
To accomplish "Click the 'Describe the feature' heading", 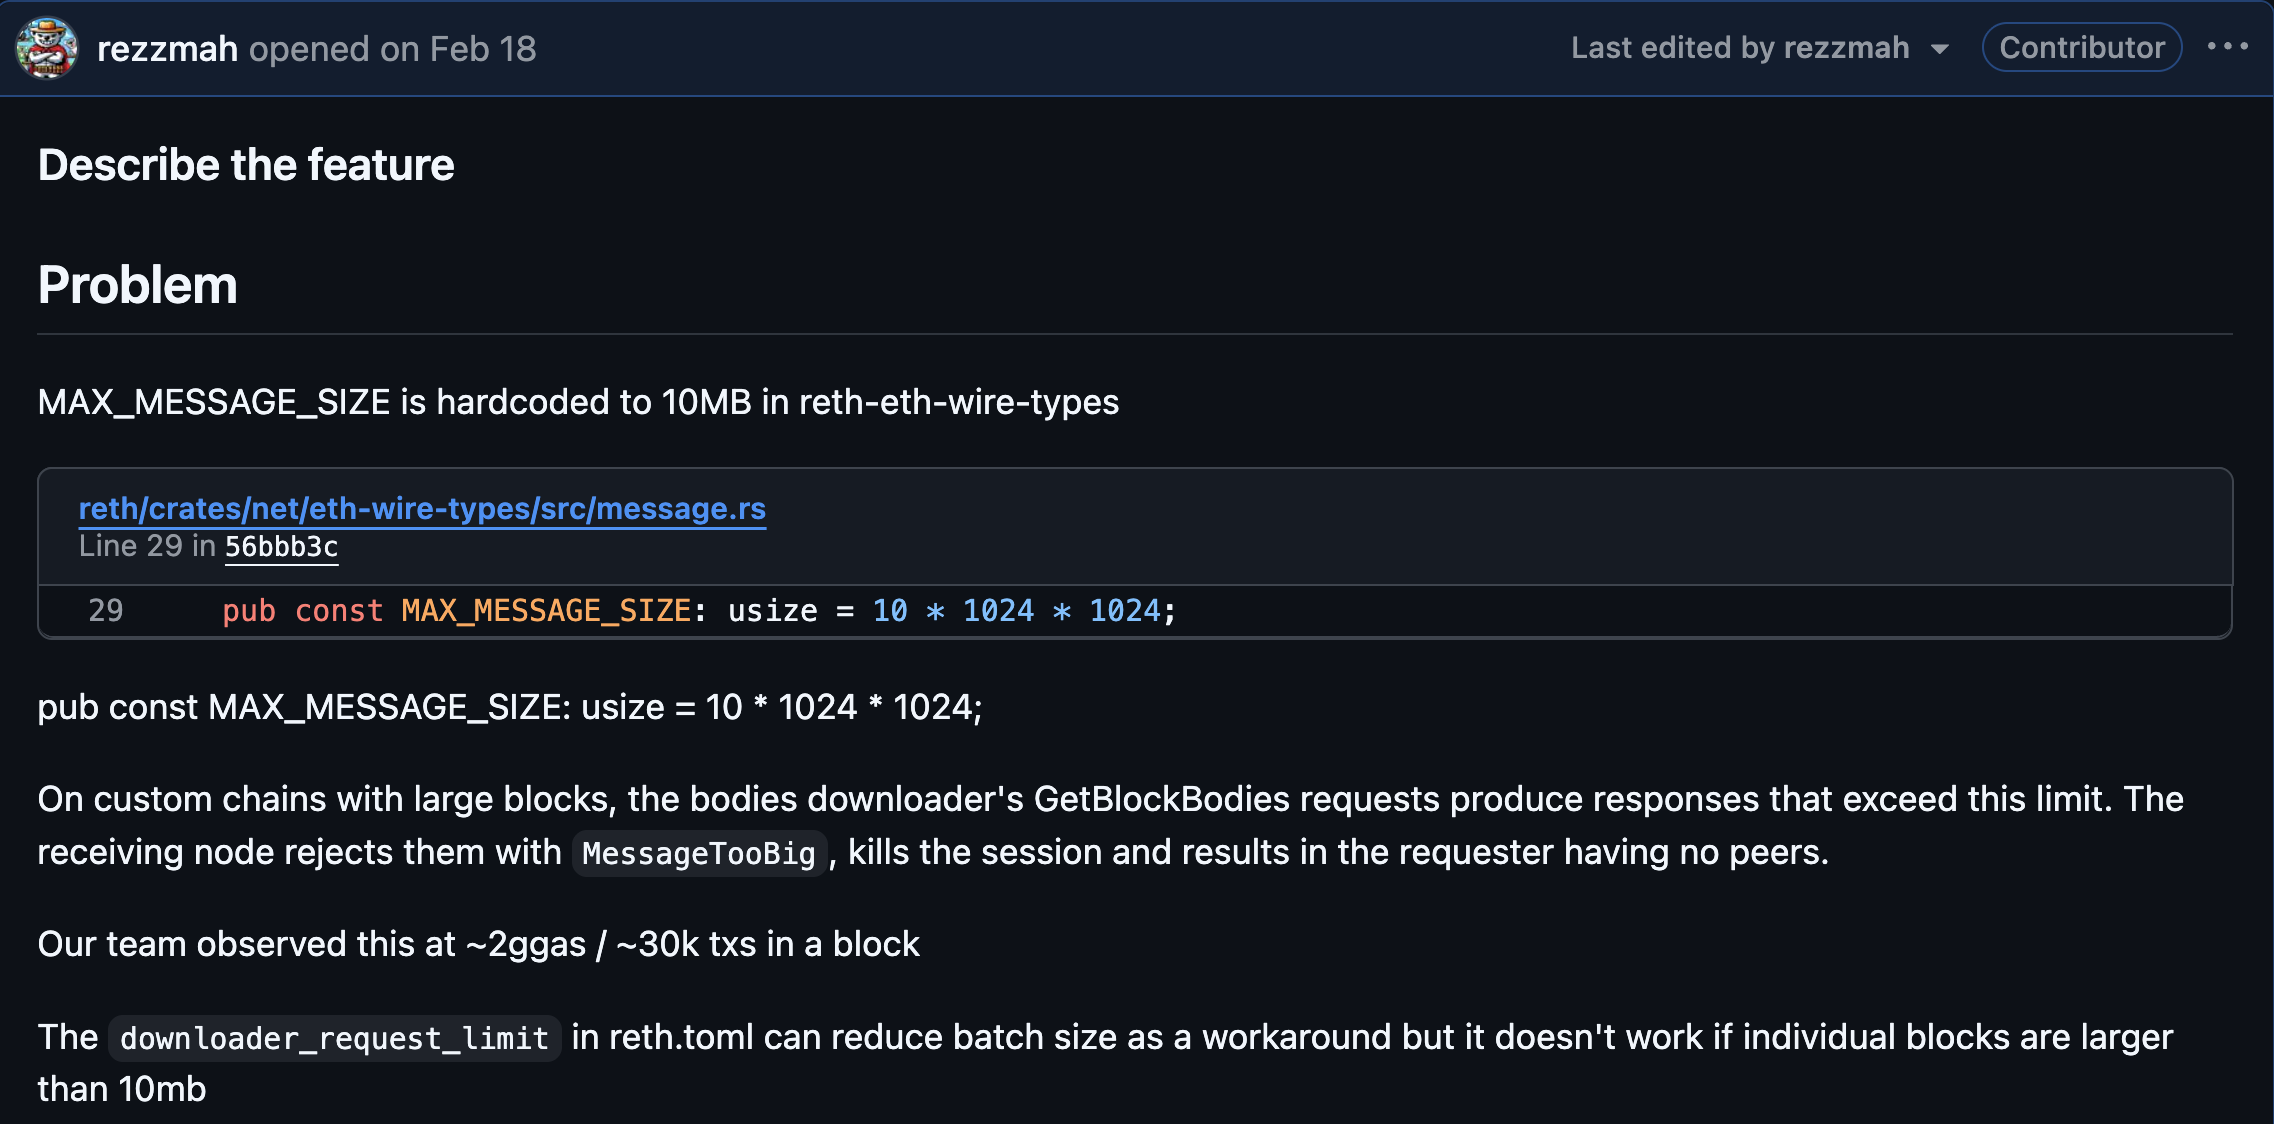I will pyautogui.click(x=246, y=165).
